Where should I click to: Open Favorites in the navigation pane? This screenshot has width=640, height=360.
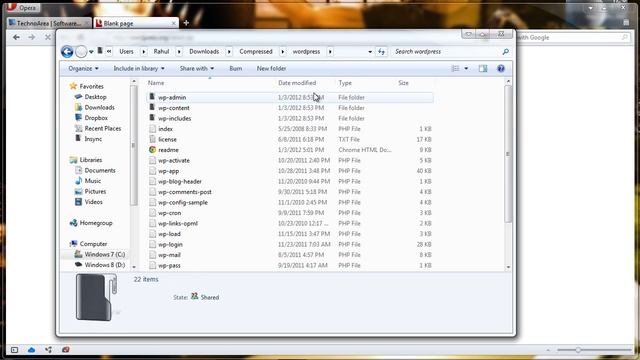point(91,86)
